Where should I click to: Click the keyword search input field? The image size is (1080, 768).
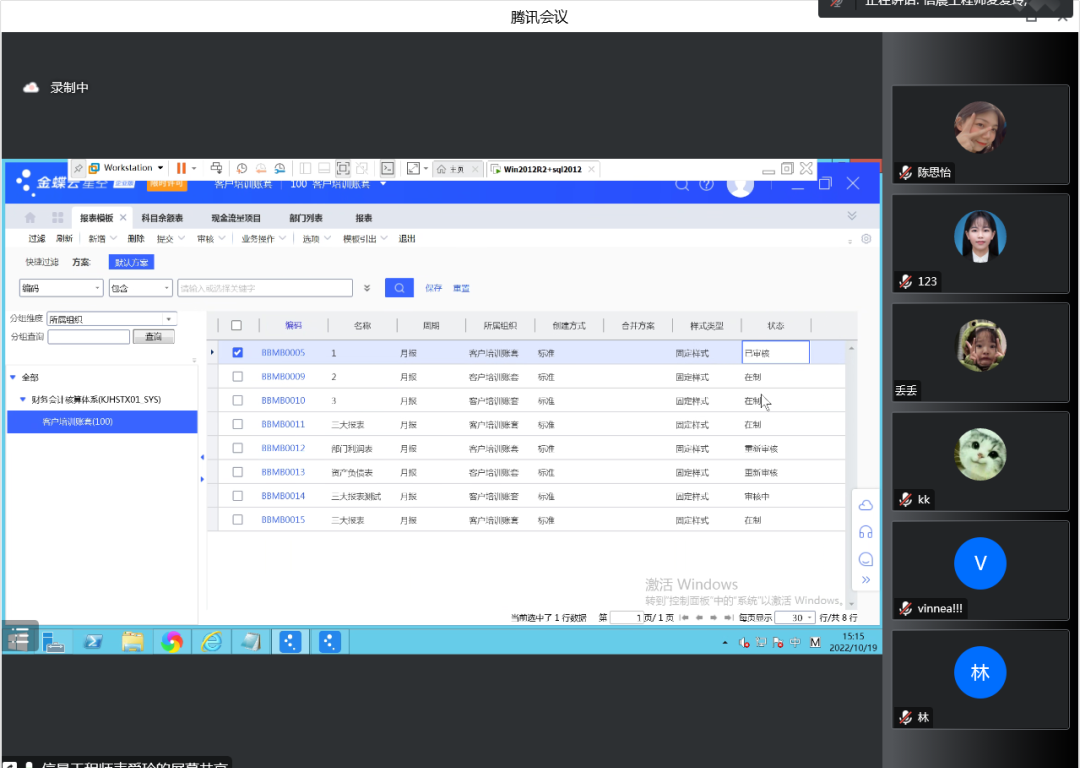click(265, 288)
